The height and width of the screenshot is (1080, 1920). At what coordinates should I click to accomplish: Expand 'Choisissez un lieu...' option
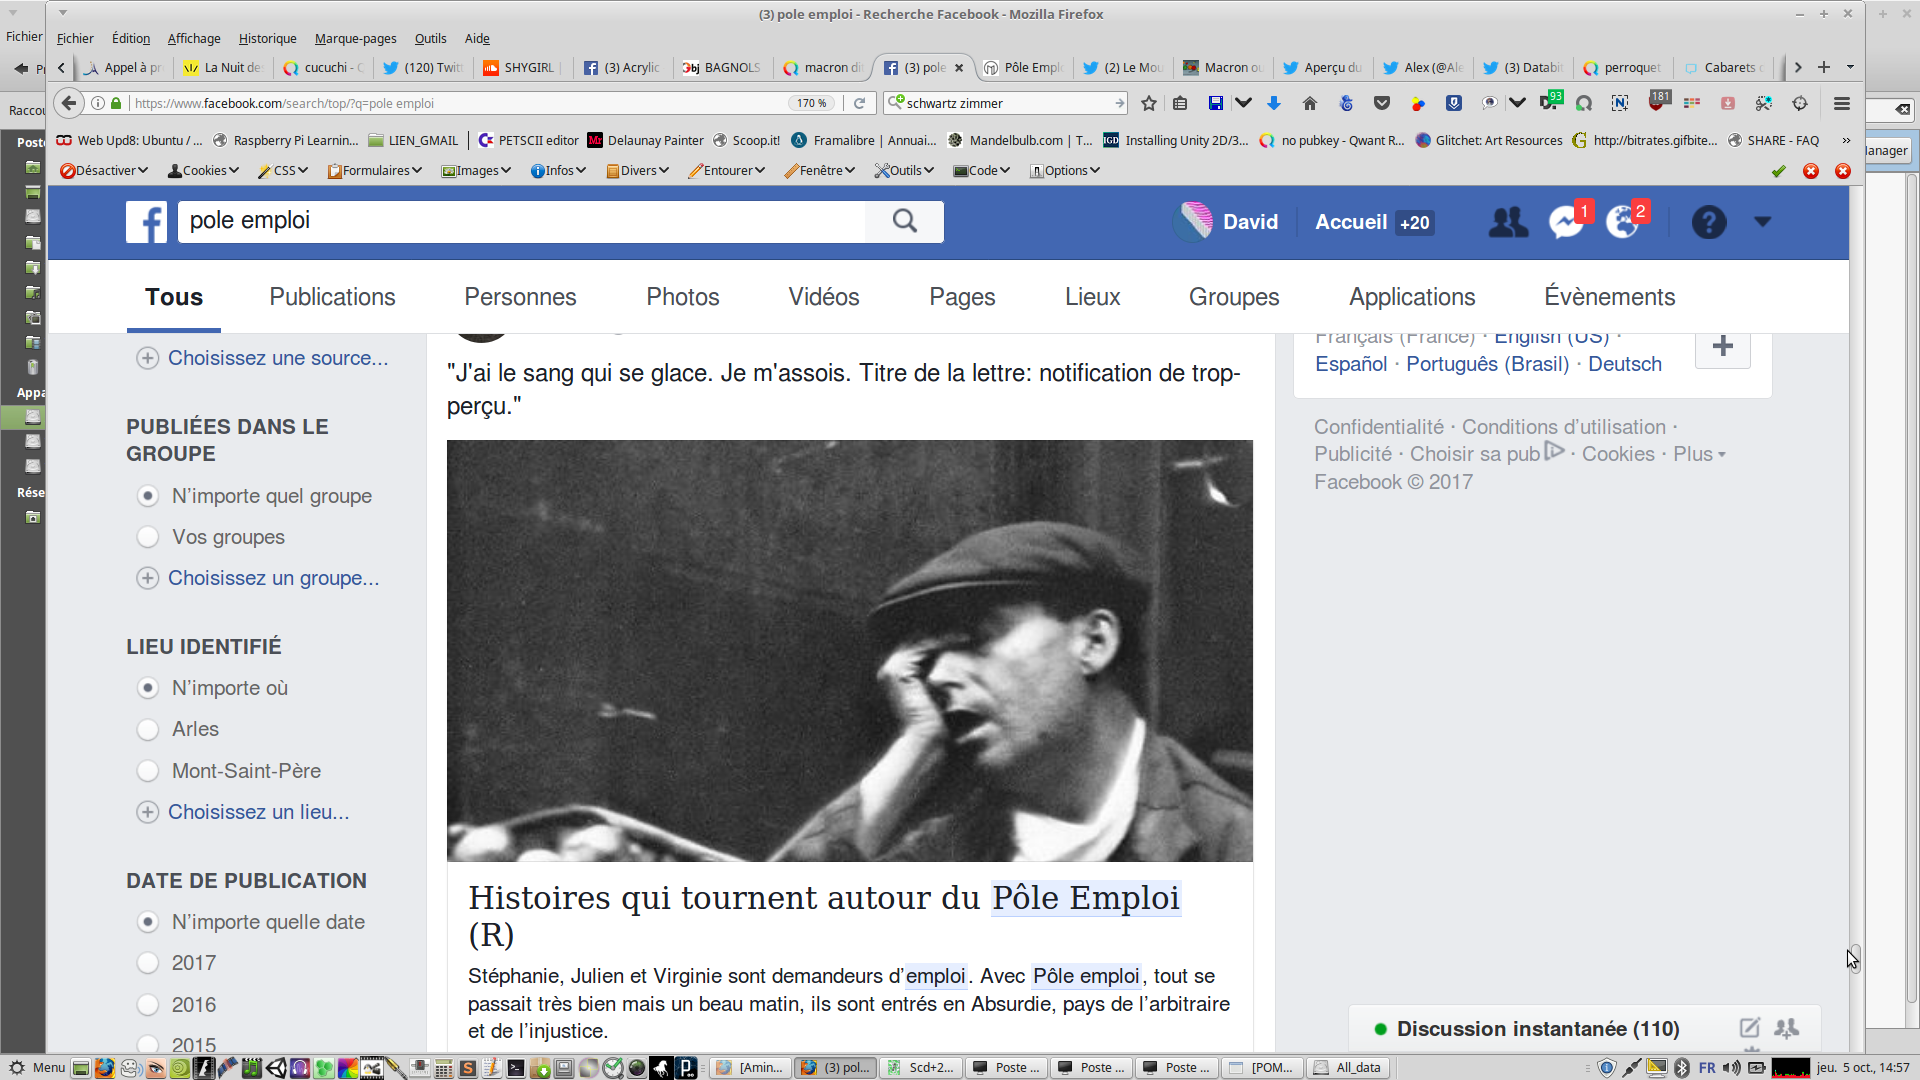coord(258,812)
